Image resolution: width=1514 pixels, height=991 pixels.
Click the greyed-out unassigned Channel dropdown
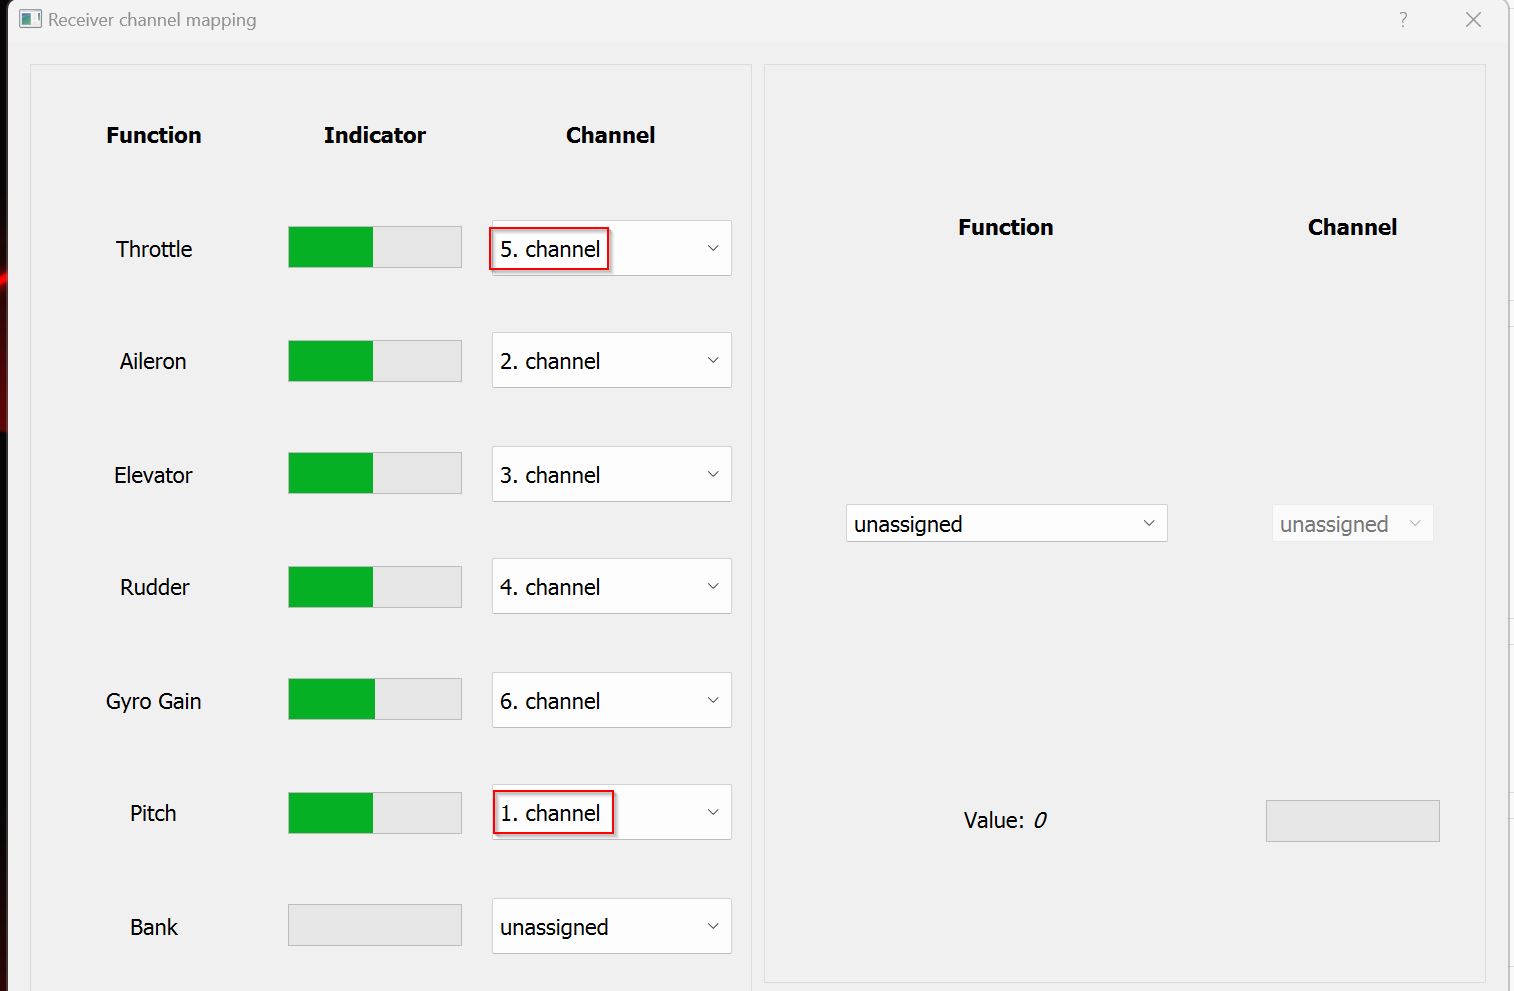pos(1352,523)
